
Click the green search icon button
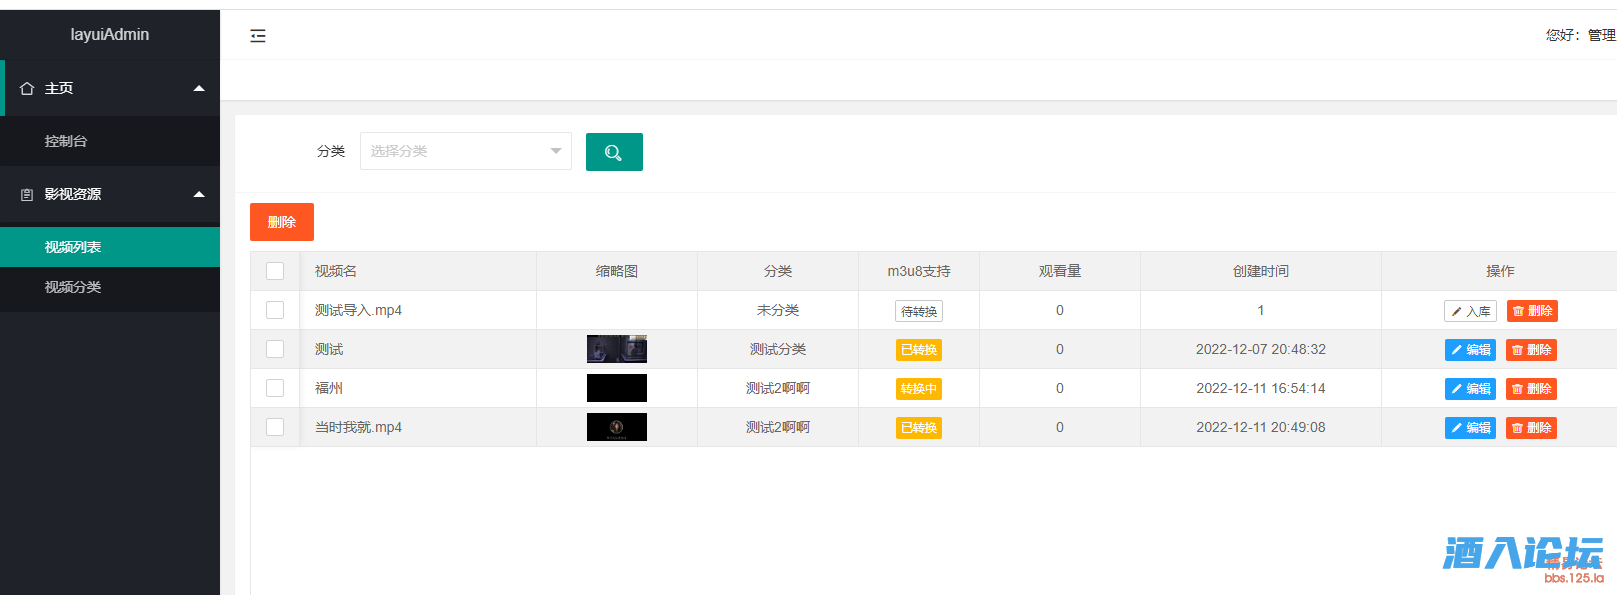pos(614,152)
